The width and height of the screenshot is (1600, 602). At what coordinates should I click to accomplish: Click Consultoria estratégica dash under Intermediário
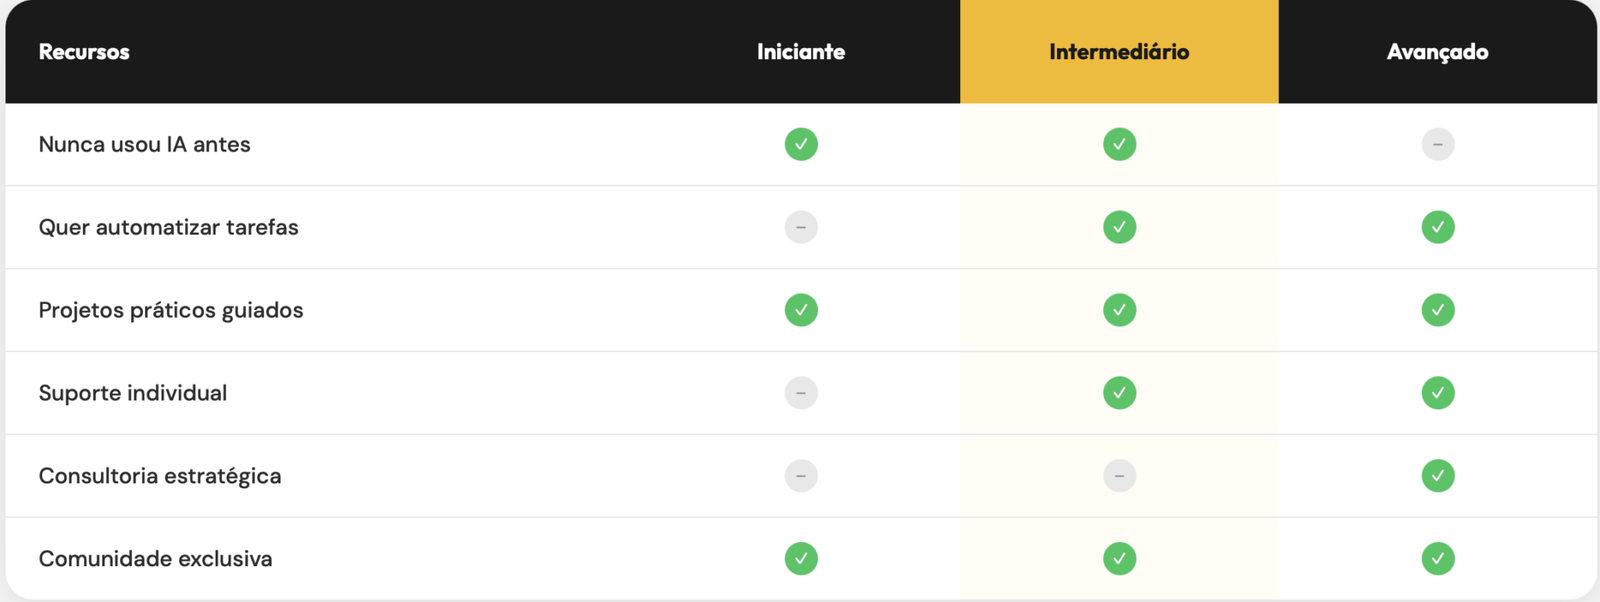(x=1119, y=476)
